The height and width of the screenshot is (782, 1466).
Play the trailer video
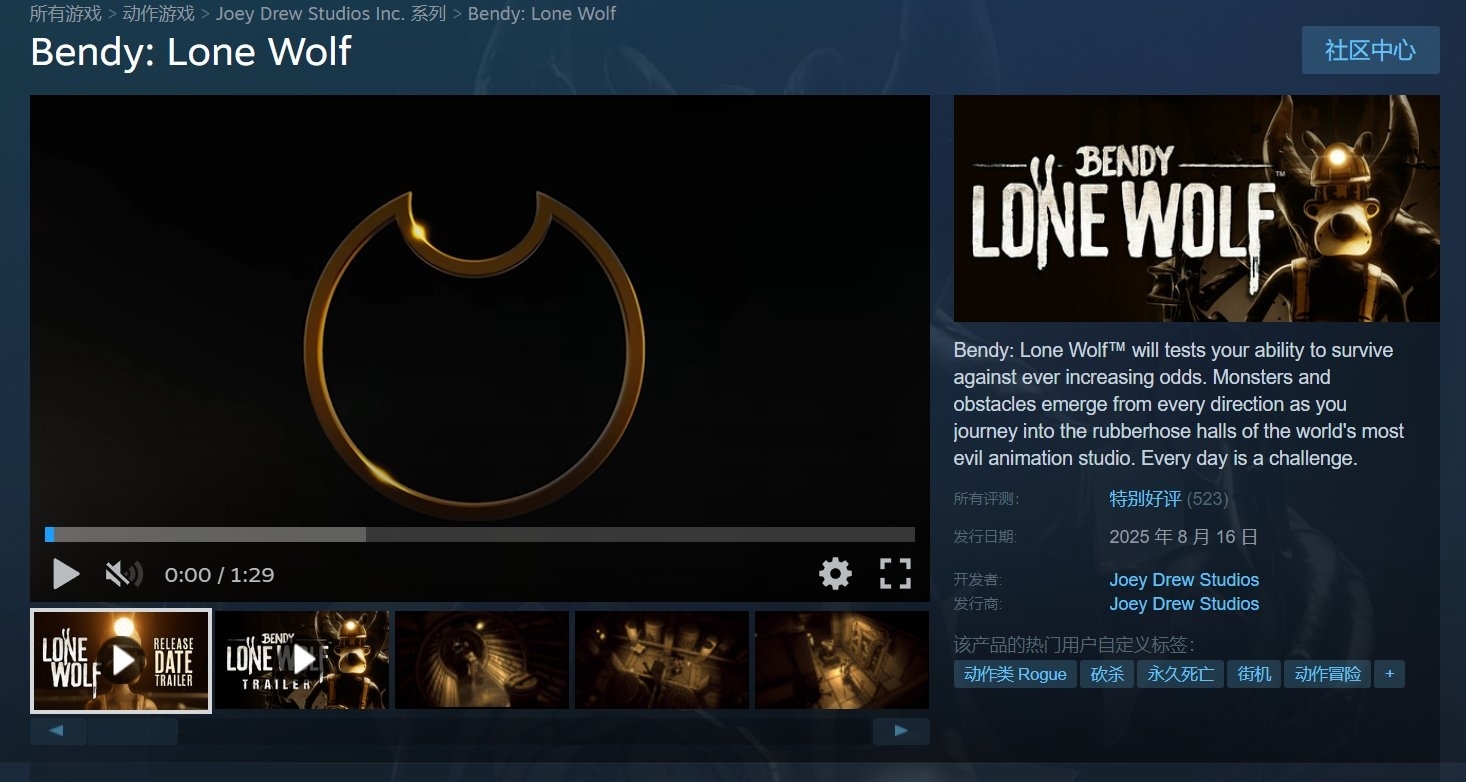(x=66, y=574)
